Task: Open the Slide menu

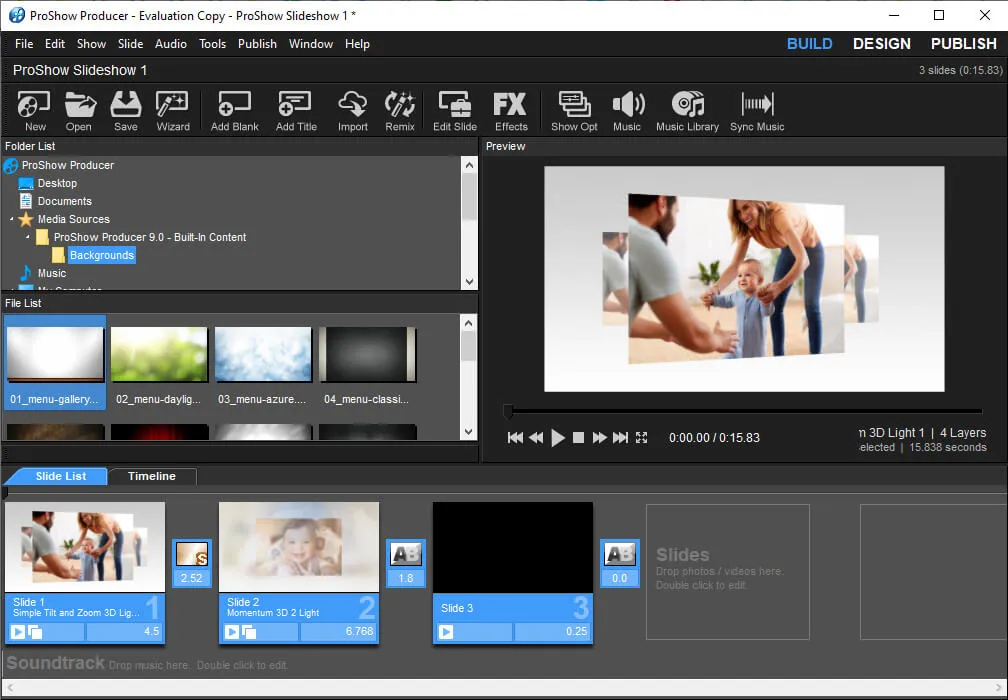Action: [x=130, y=44]
